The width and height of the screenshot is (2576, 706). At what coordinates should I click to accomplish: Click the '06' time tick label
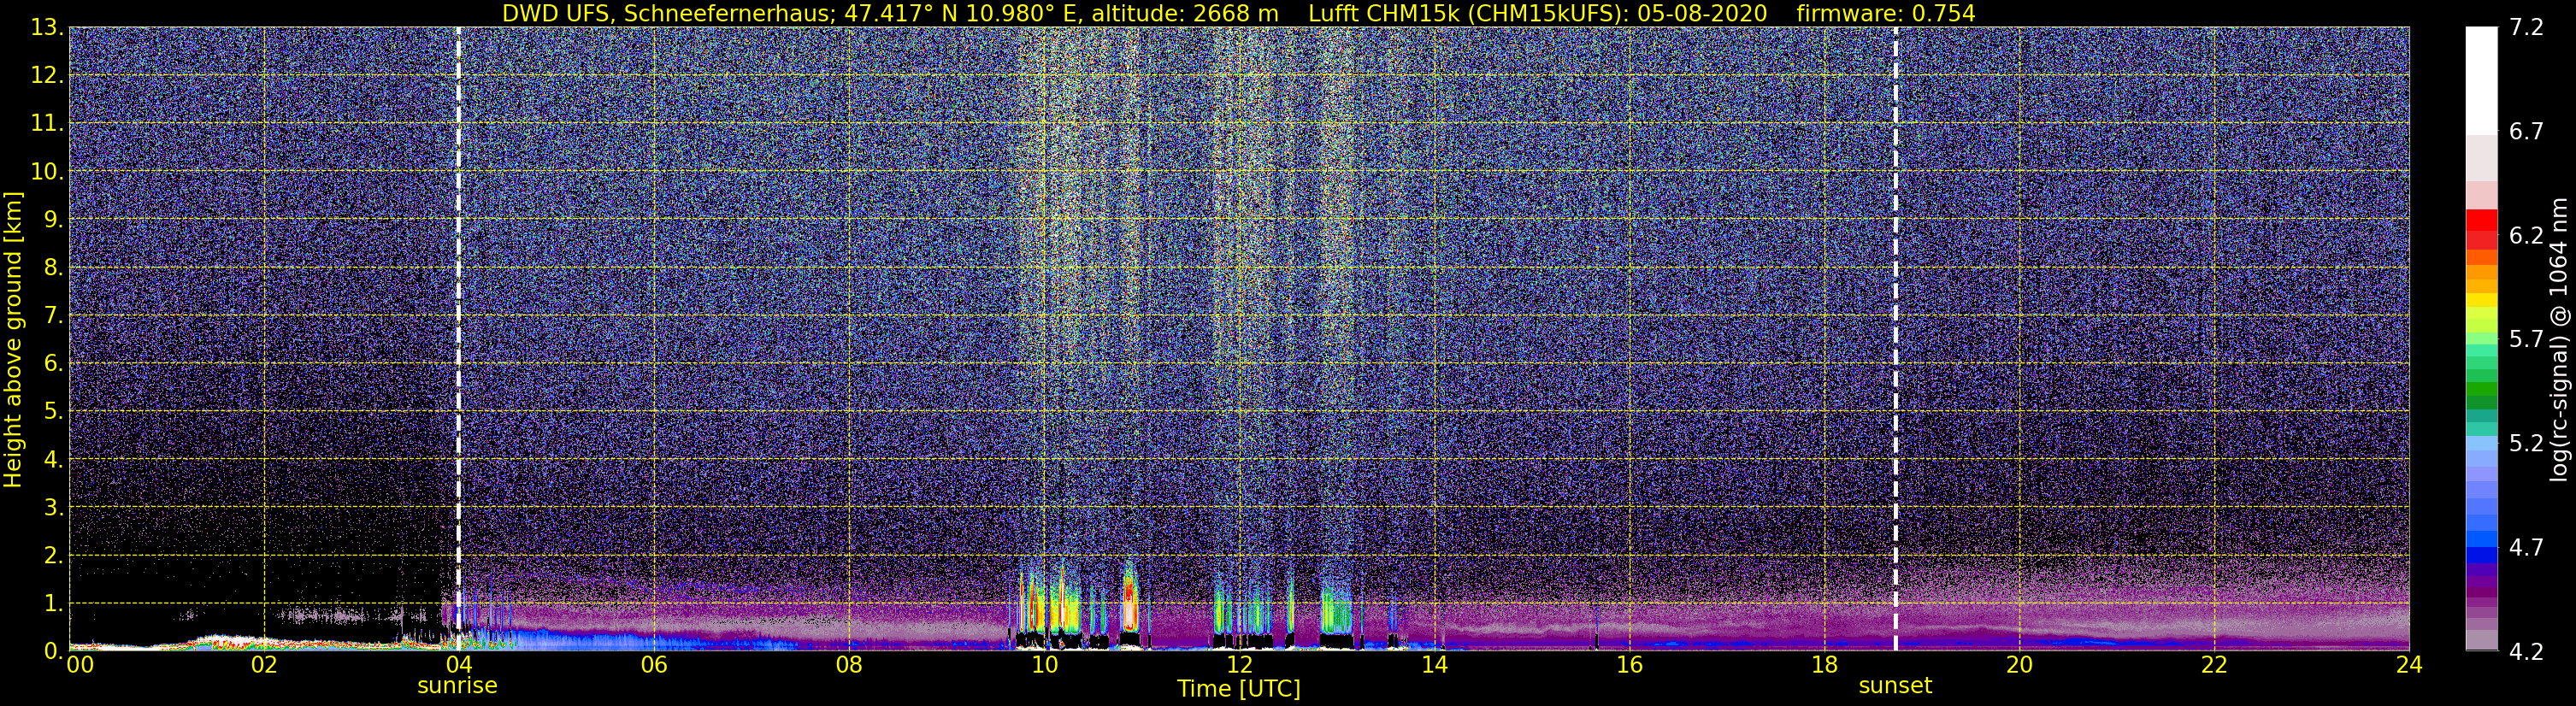pyautogui.click(x=653, y=665)
